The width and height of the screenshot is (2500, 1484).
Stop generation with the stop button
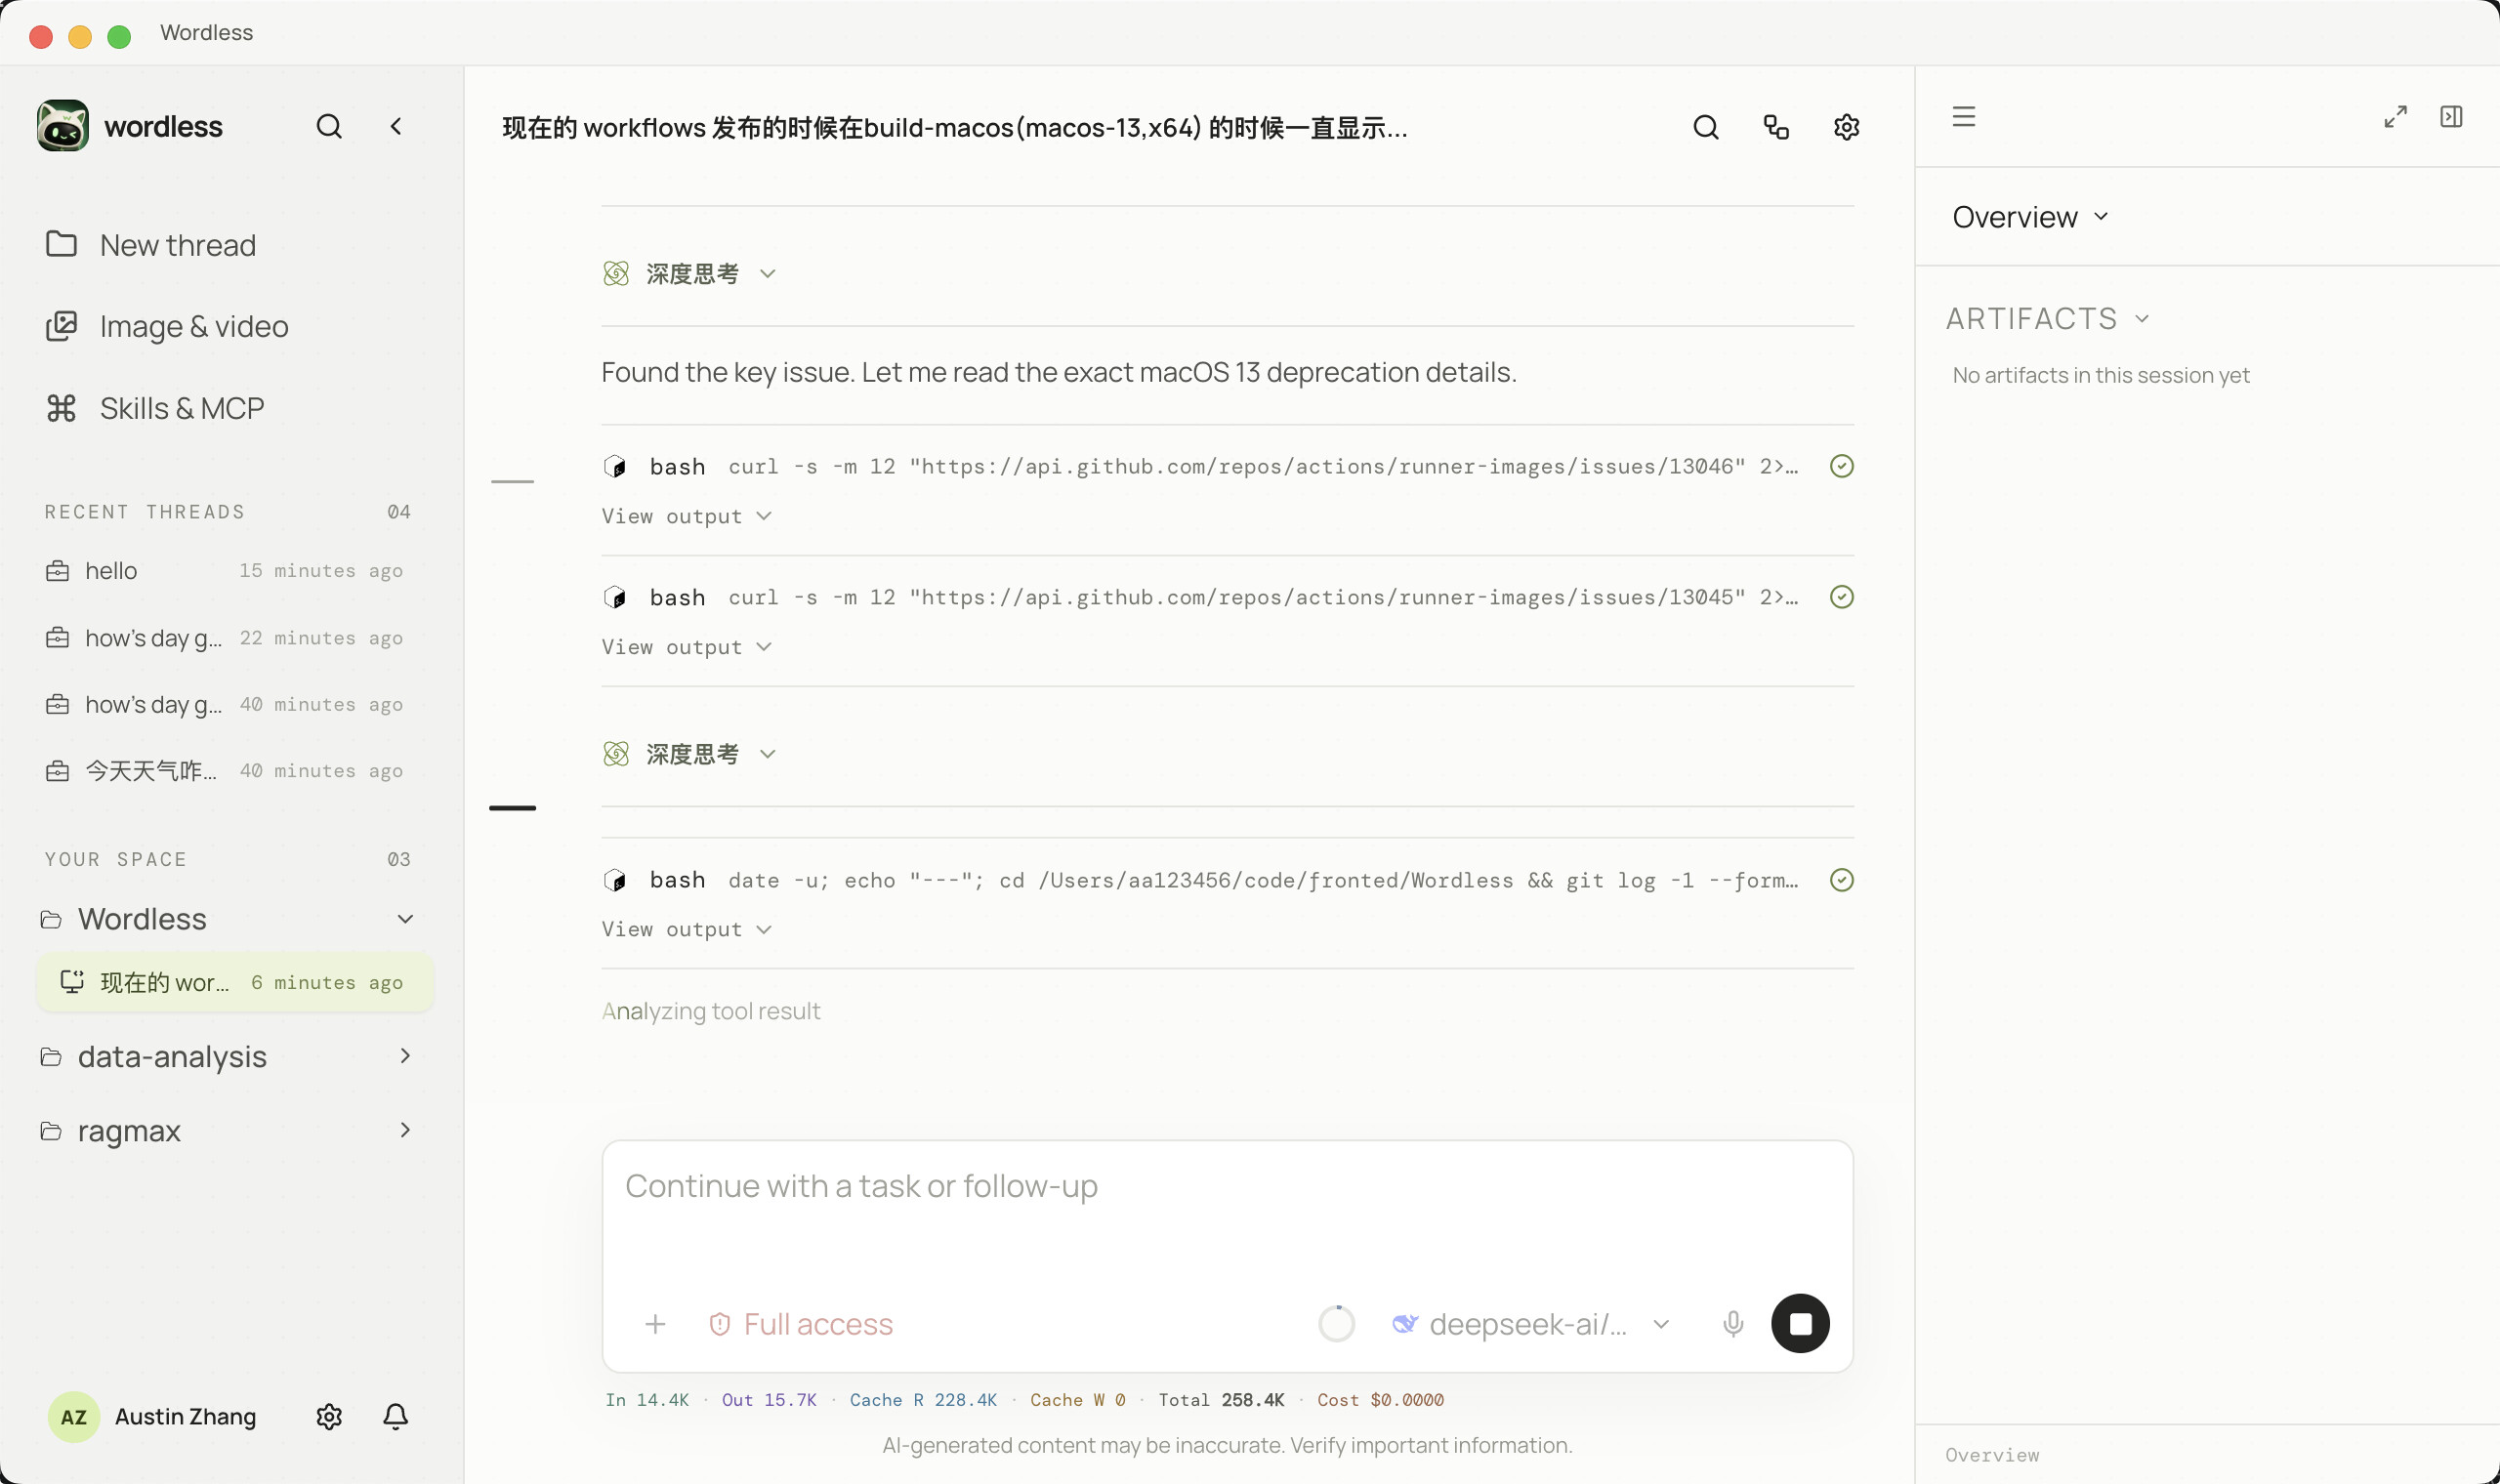pyautogui.click(x=1800, y=1324)
